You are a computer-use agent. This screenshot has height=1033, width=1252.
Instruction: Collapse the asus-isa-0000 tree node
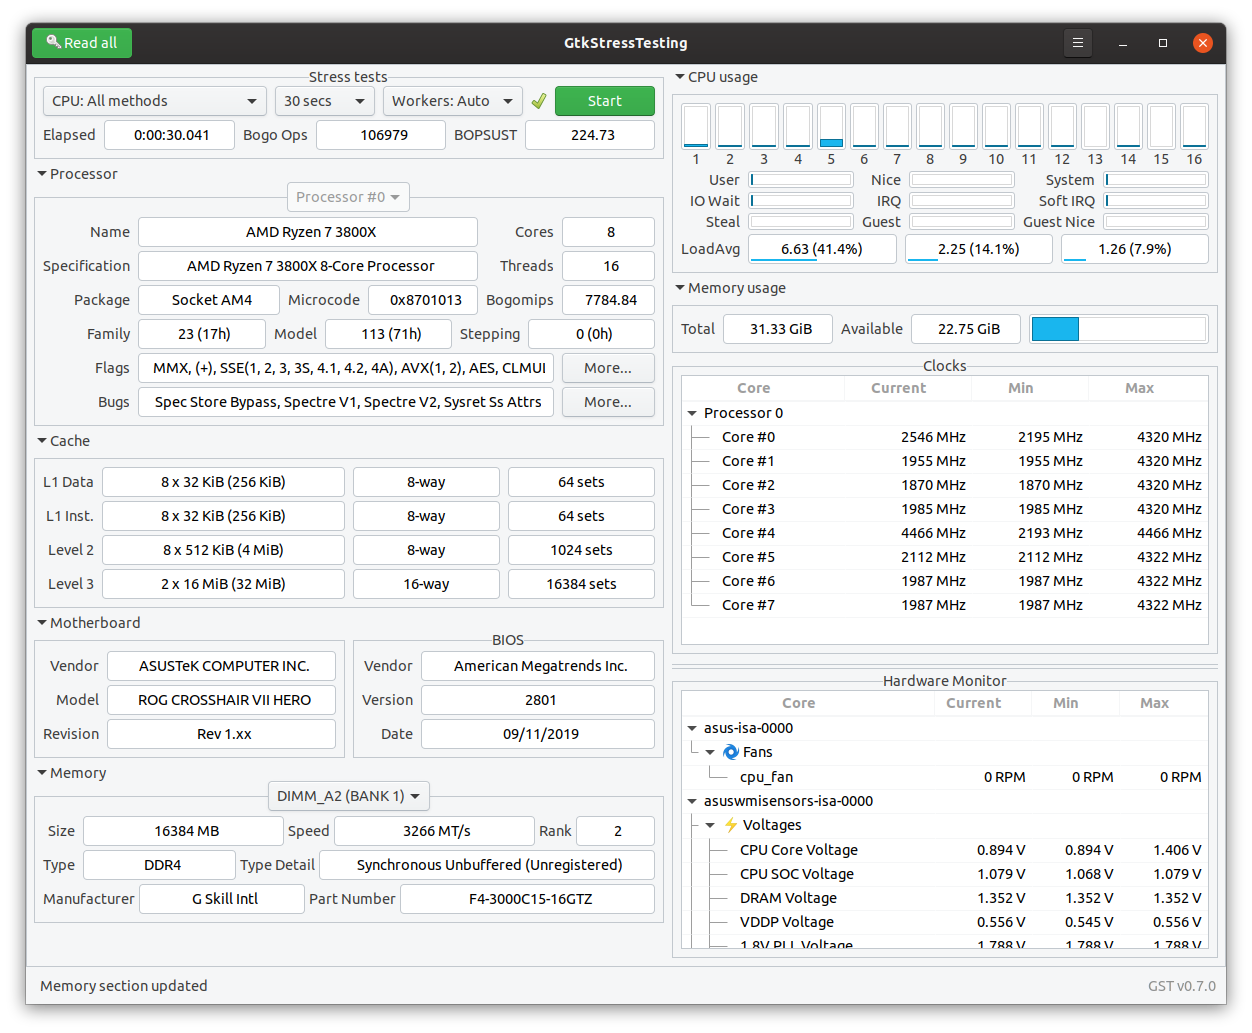pyautogui.click(x=692, y=728)
